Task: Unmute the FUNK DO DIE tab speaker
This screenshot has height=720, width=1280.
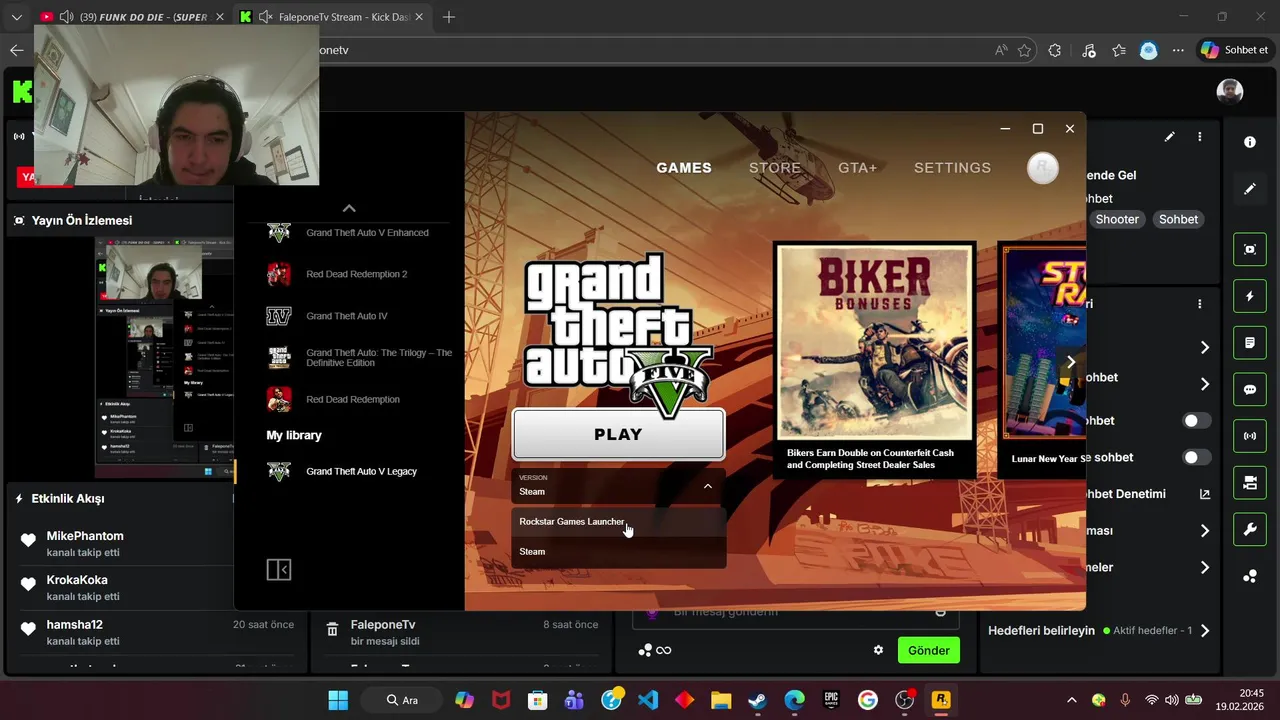Action: click(66, 17)
